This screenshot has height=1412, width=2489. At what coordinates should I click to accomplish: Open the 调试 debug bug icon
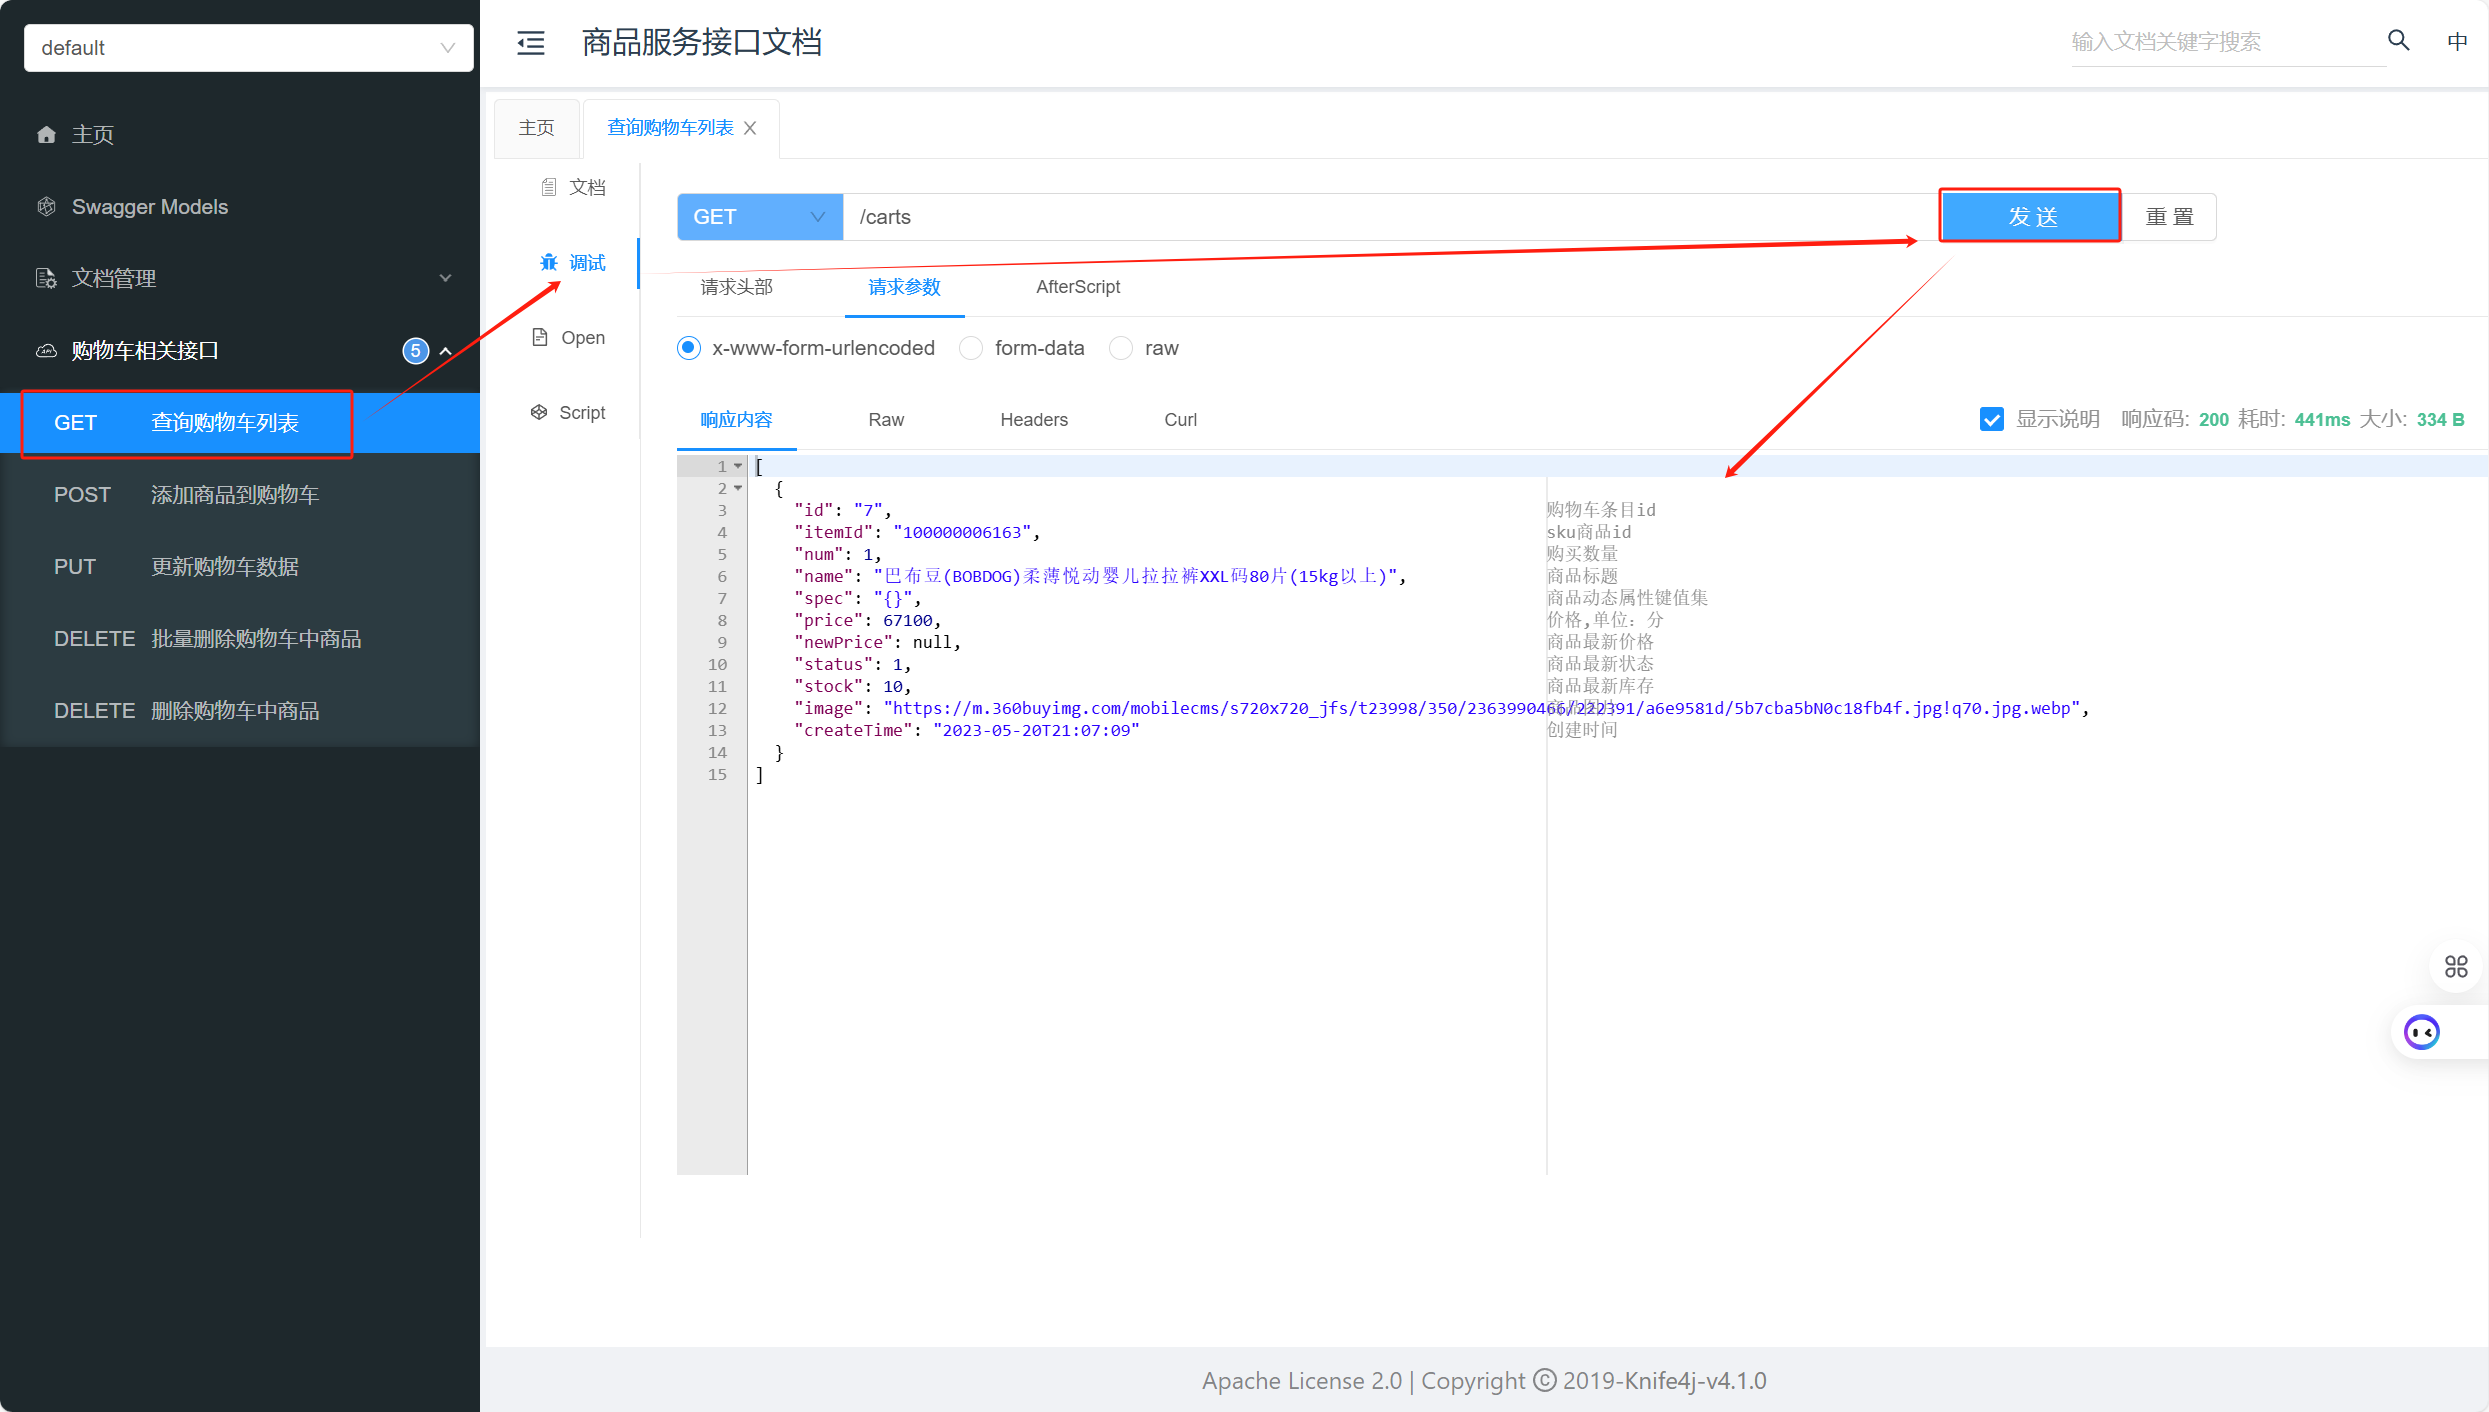pyautogui.click(x=549, y=263)
